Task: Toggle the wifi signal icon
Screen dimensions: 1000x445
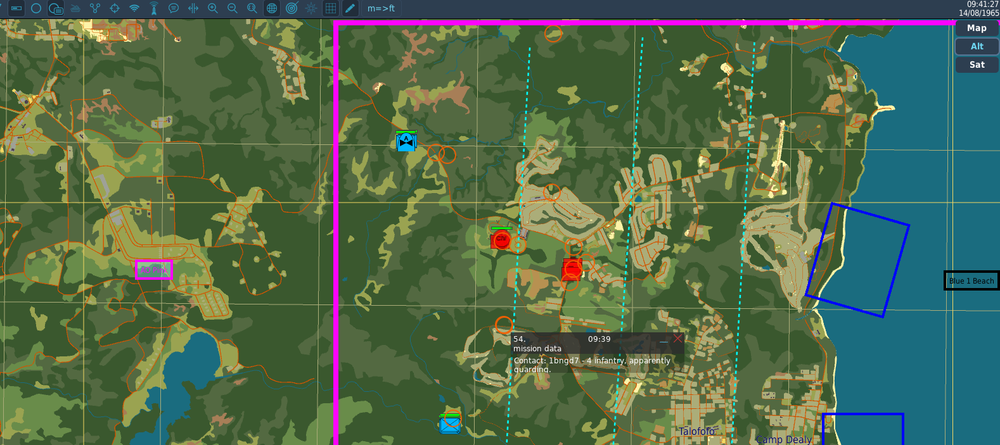Action: (134, 9)
